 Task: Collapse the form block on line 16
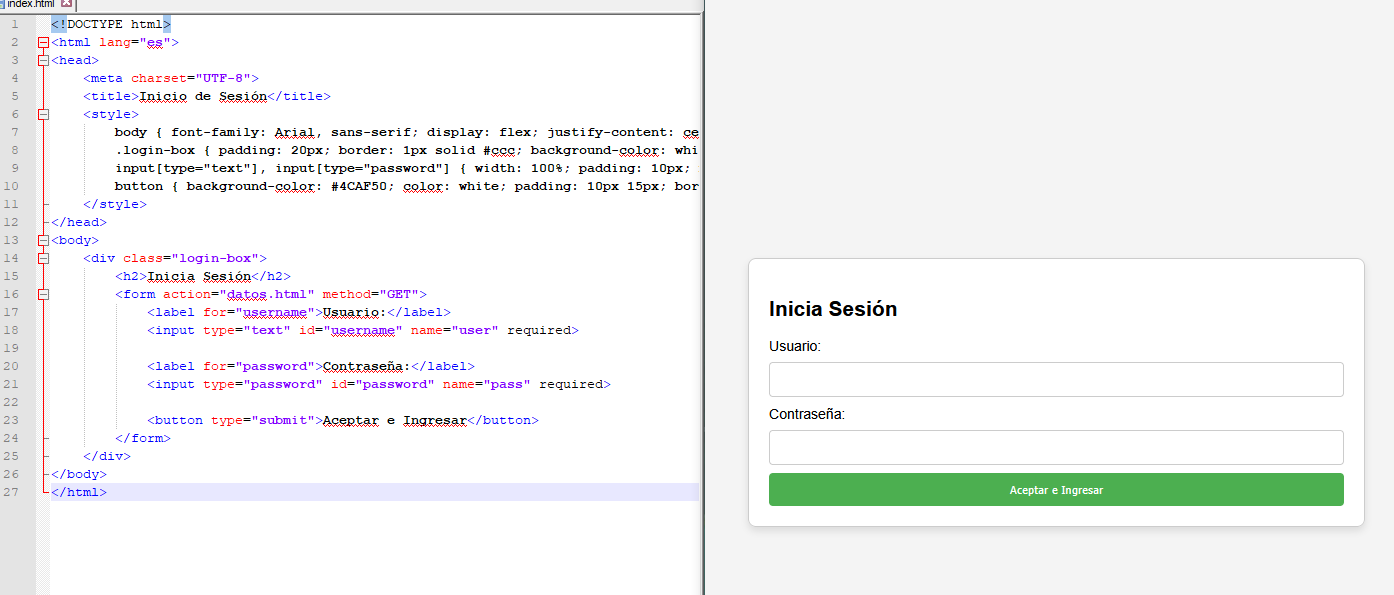click(x=43, y=295)
